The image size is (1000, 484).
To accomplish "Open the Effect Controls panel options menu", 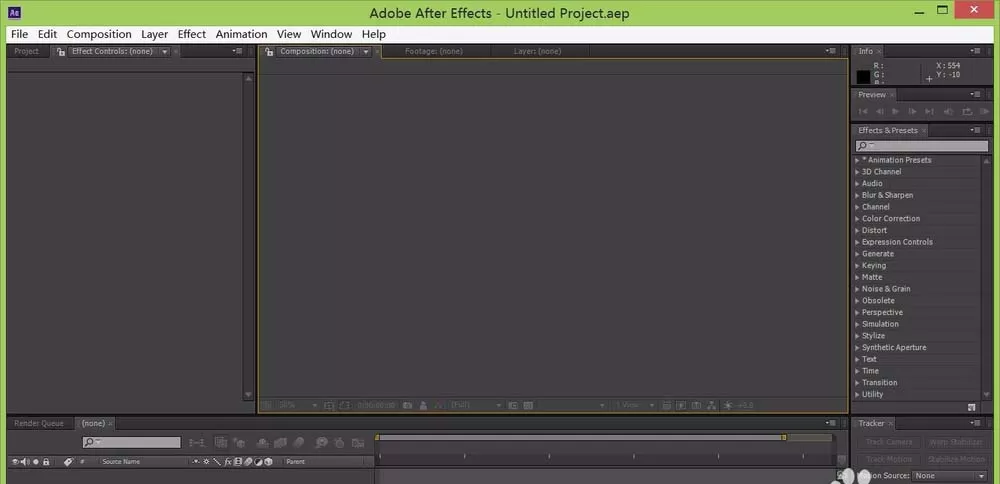I will tap(238, 51).
